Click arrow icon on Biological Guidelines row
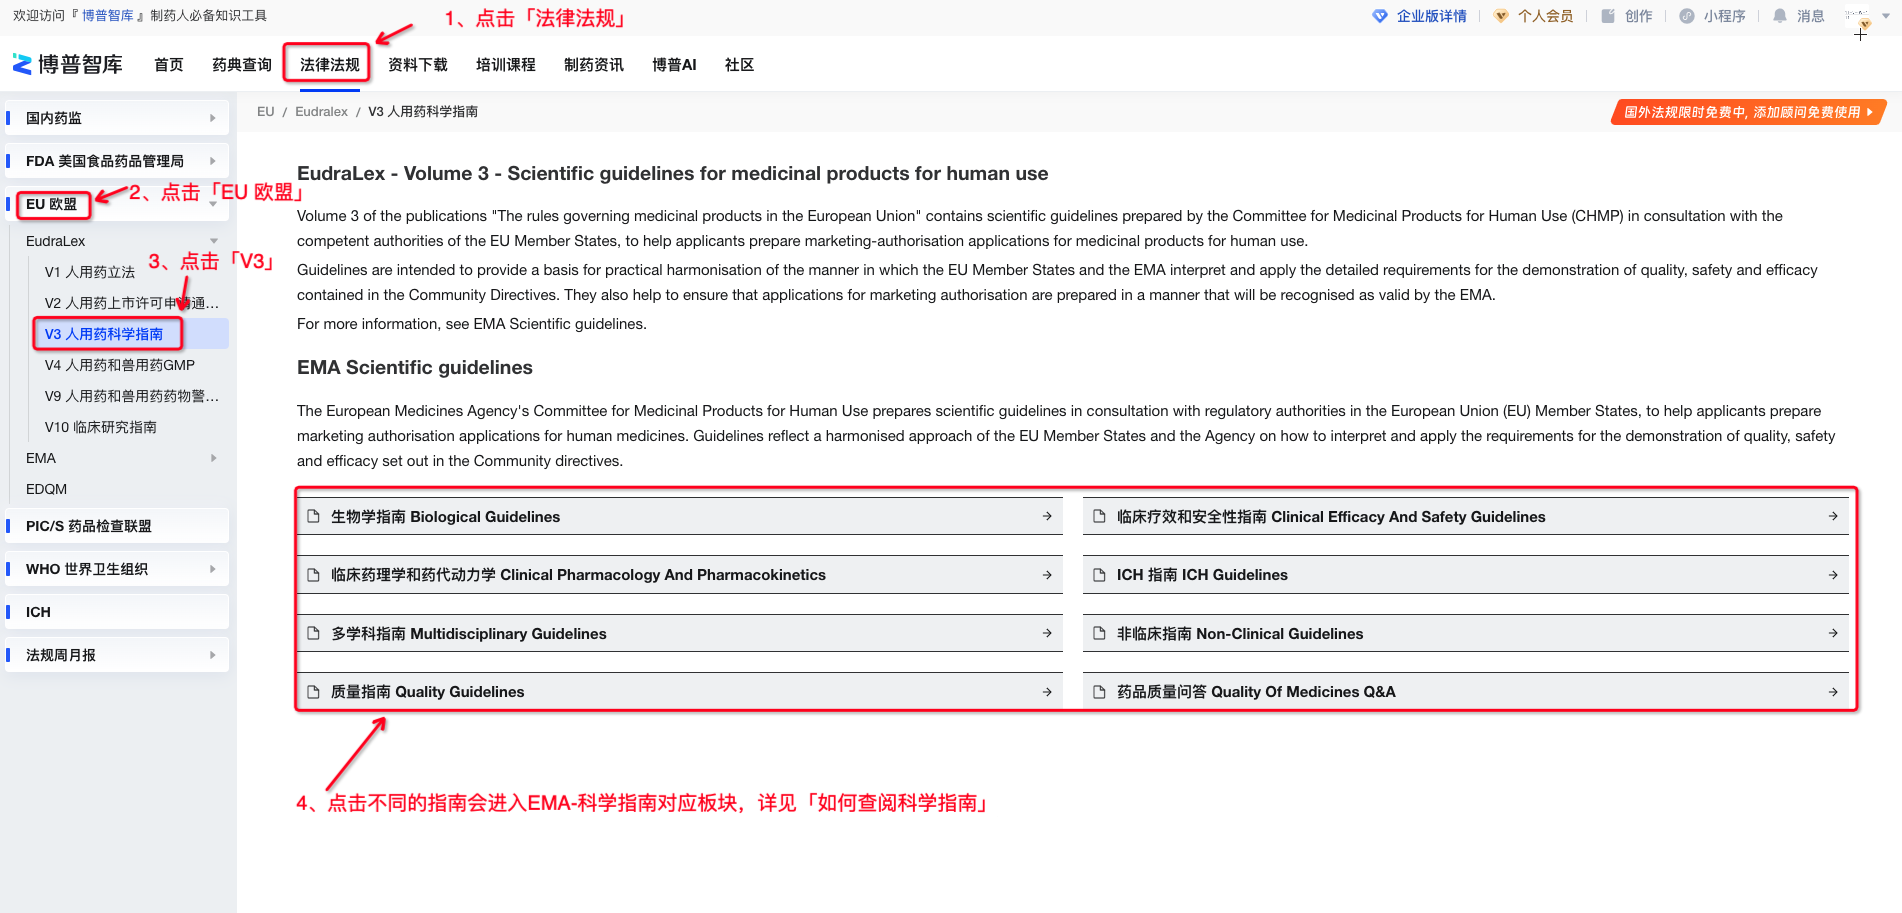 click(1047, 517)
